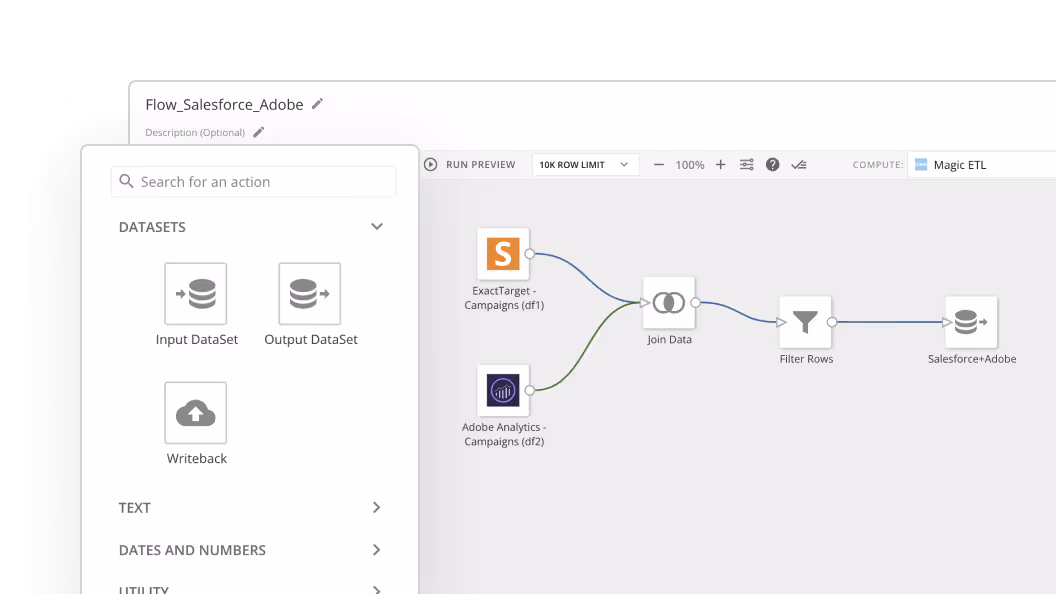Screen dimensions: 1056x594
Task: Select the Salesforce+Adobe output dataset node
Action: (x=970, y=322)
